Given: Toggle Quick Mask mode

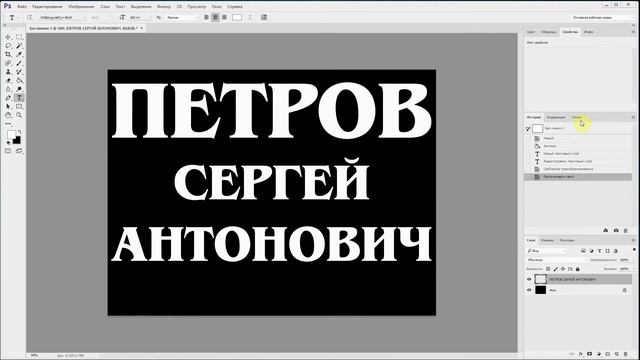Looking at the screenshot, I should coord(8,151).
